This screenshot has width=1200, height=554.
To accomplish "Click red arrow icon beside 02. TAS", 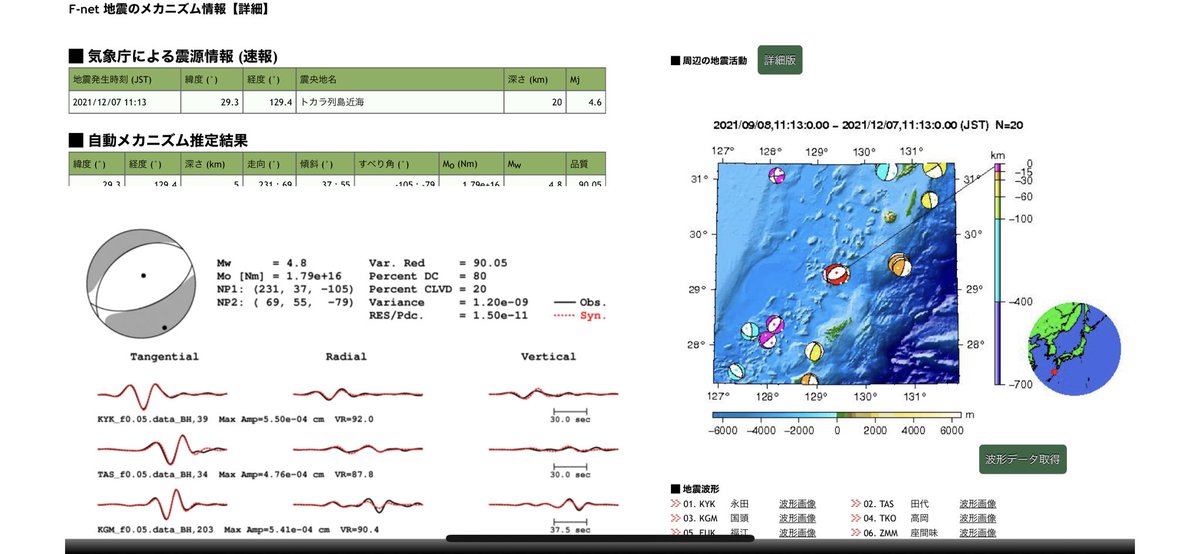I will 856,504.
